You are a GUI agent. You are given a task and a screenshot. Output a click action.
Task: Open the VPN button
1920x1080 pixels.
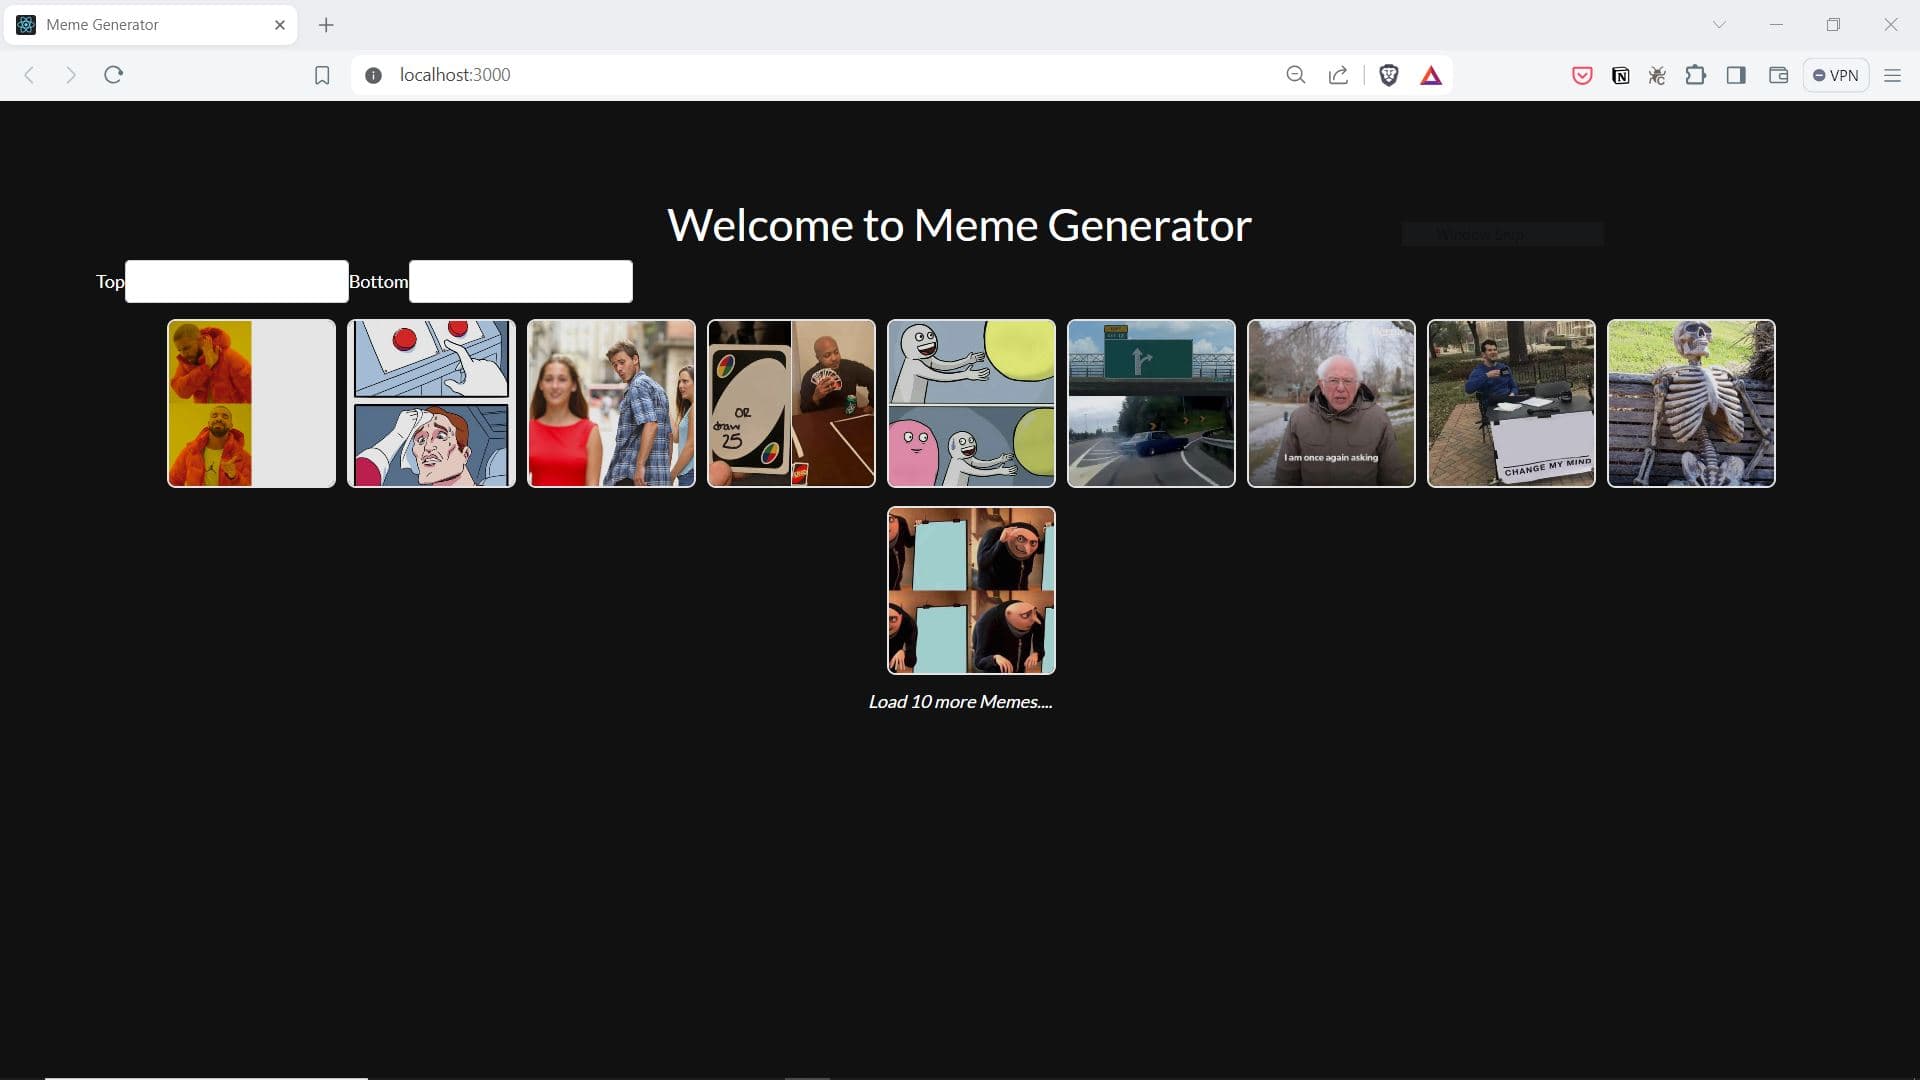pos(1836,75)
